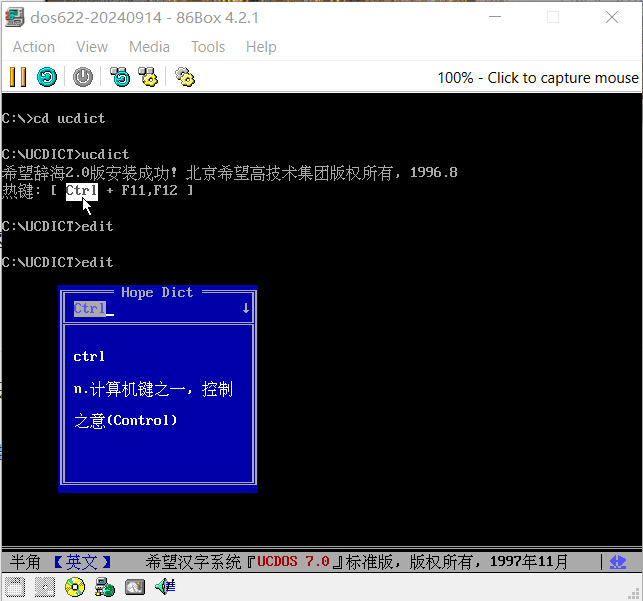Click highlighted Ctrl word in hotkey line
643x601 pixels.
pos(82,191)
